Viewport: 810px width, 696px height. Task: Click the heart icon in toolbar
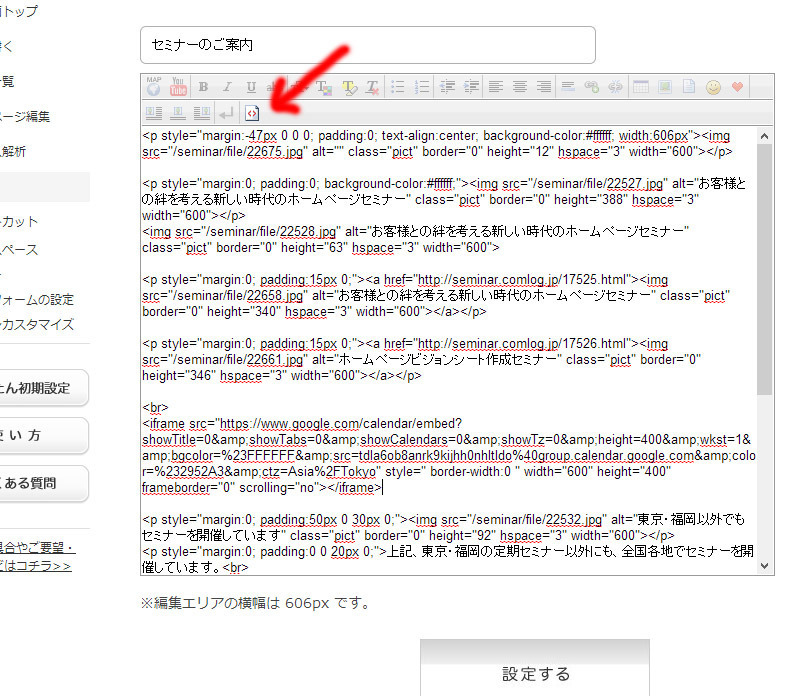[x=738, y=87]
